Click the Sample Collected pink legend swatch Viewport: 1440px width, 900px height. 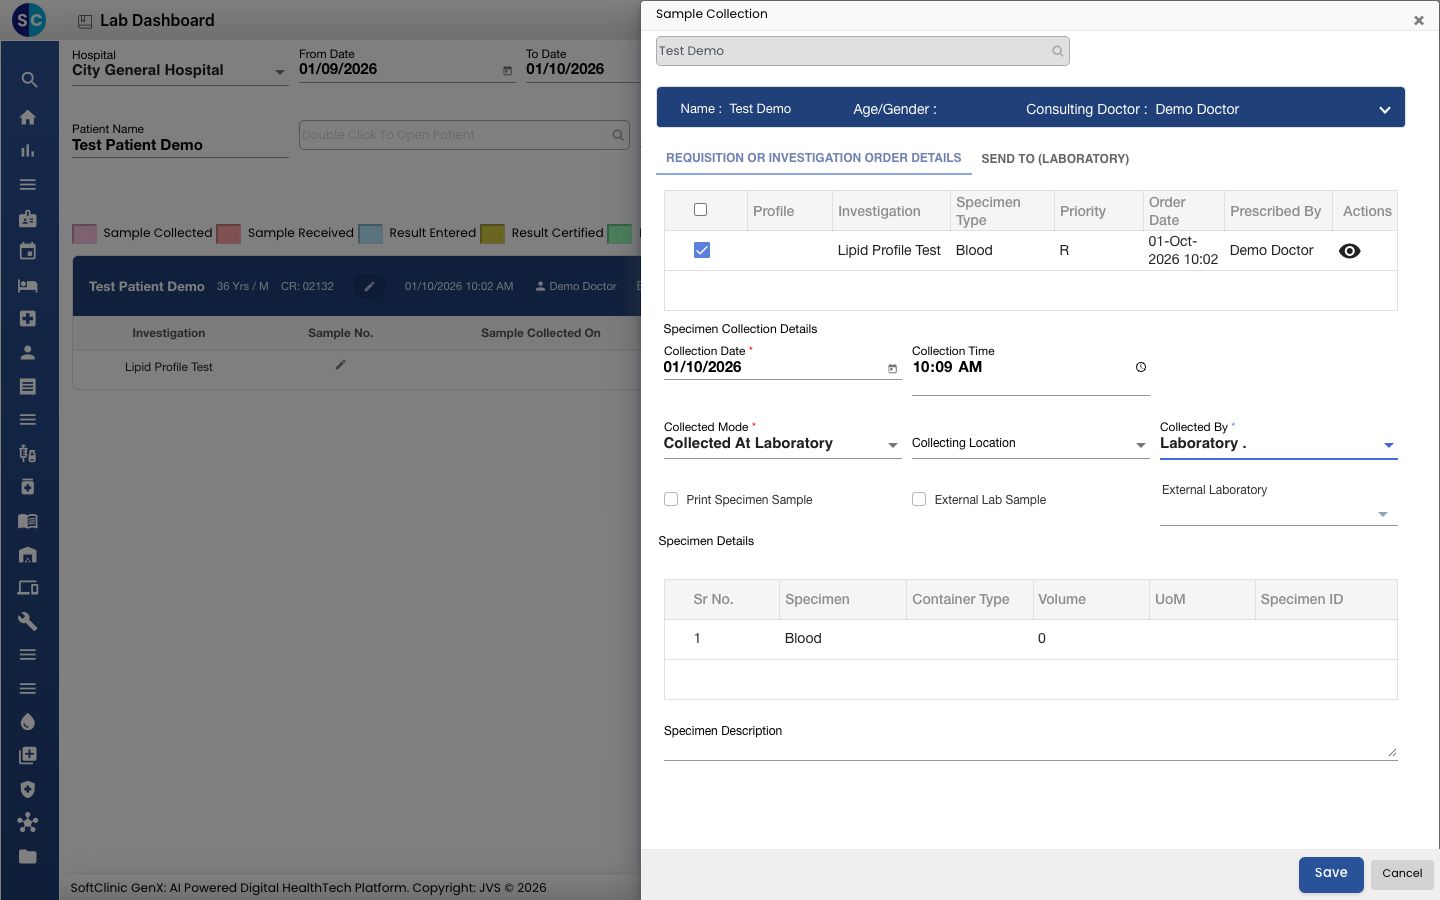click(x=85, y=234)
